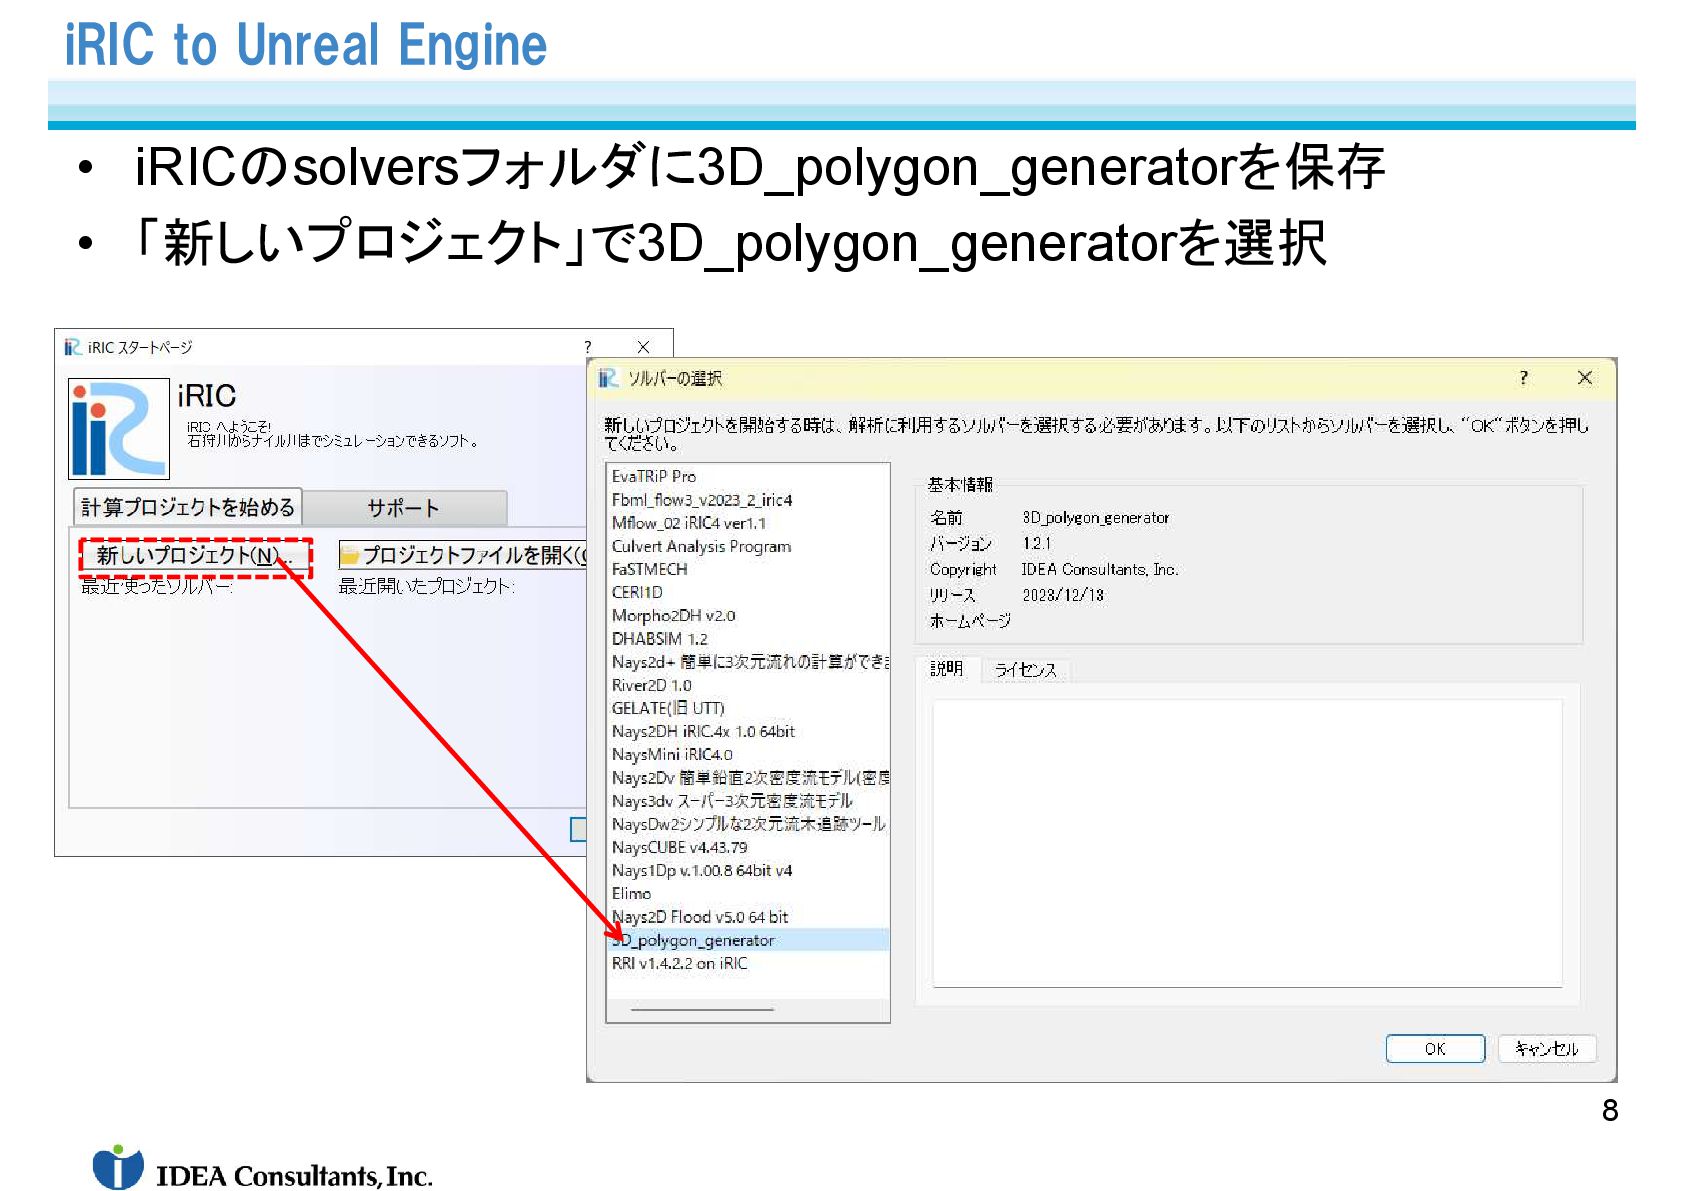Viewport: 1684px width, 1191px height.
Task: Select Morpho2DH v2.0 solver
Action: 748,616
